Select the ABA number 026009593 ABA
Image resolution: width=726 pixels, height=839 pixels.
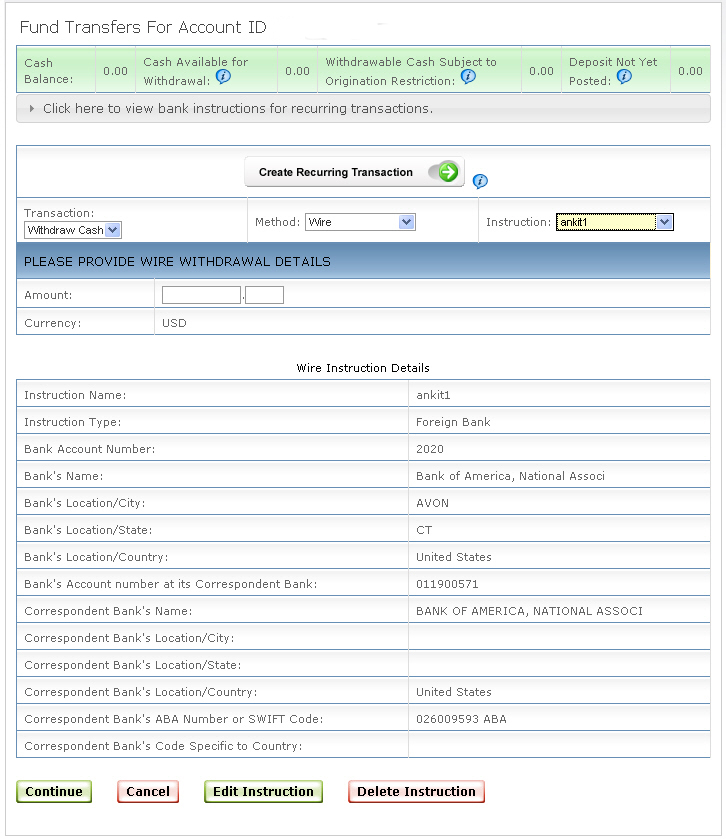click(x=461, y=719)
